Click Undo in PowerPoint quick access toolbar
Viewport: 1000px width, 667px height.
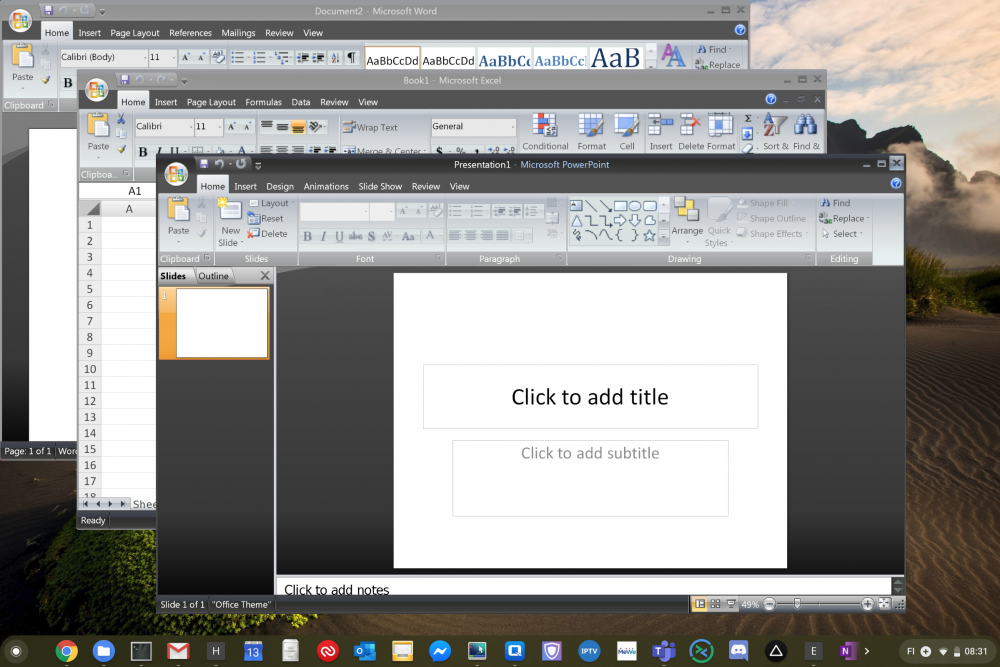[219, 164]
